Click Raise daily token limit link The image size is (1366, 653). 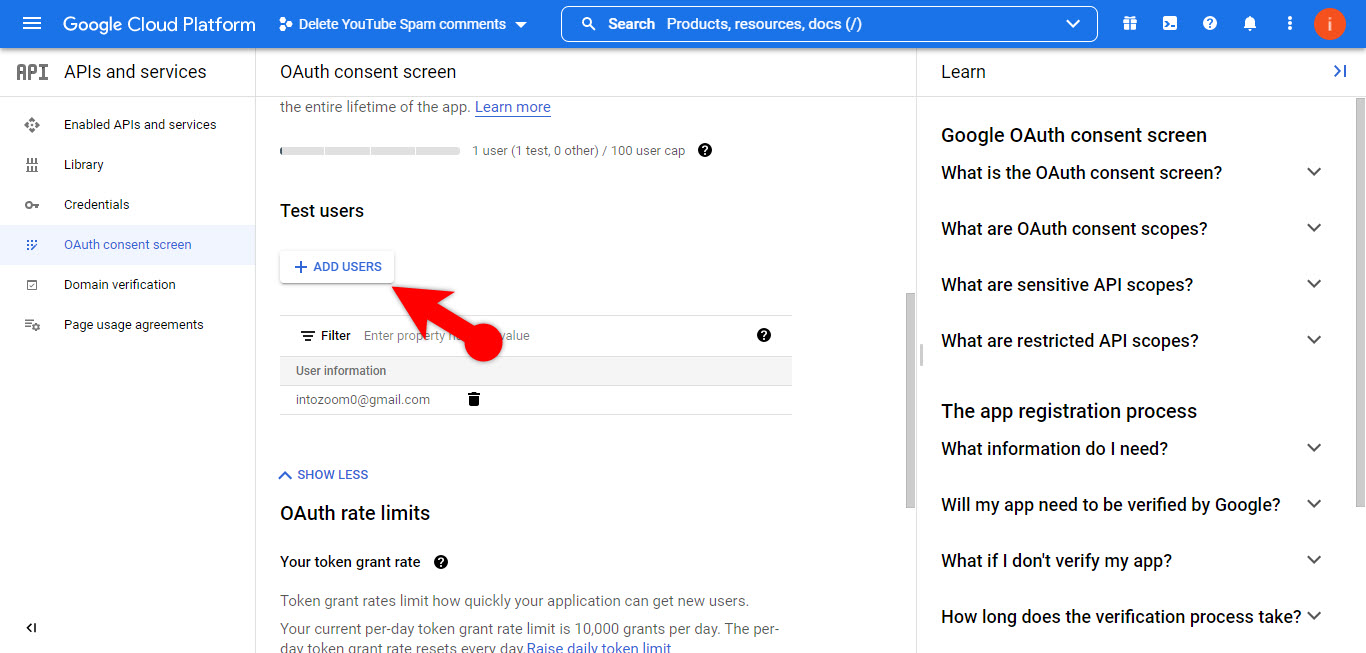click(x=599, y=647)
